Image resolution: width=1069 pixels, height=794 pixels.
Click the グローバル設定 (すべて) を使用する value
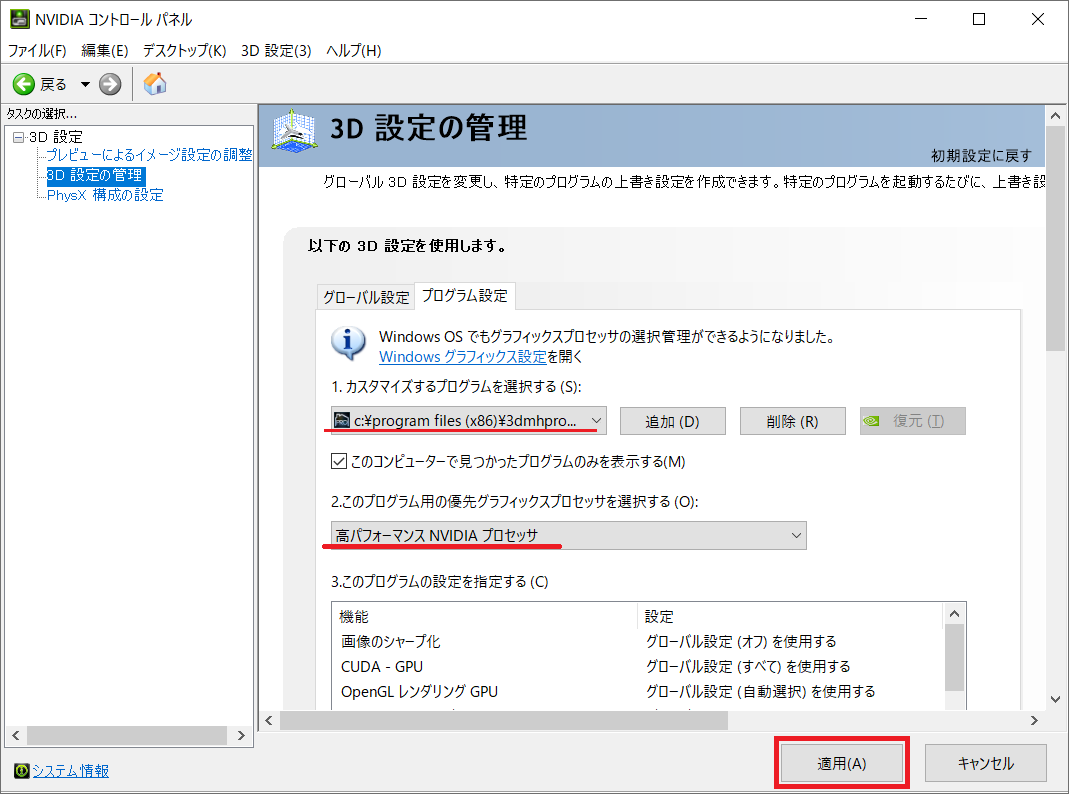(748, 667)
